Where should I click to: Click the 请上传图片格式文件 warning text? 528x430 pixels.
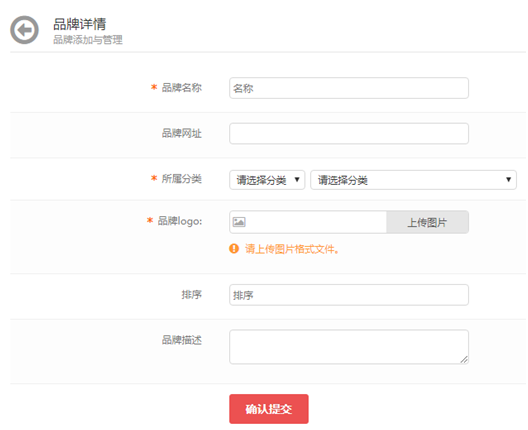click(x=292, y=249)
